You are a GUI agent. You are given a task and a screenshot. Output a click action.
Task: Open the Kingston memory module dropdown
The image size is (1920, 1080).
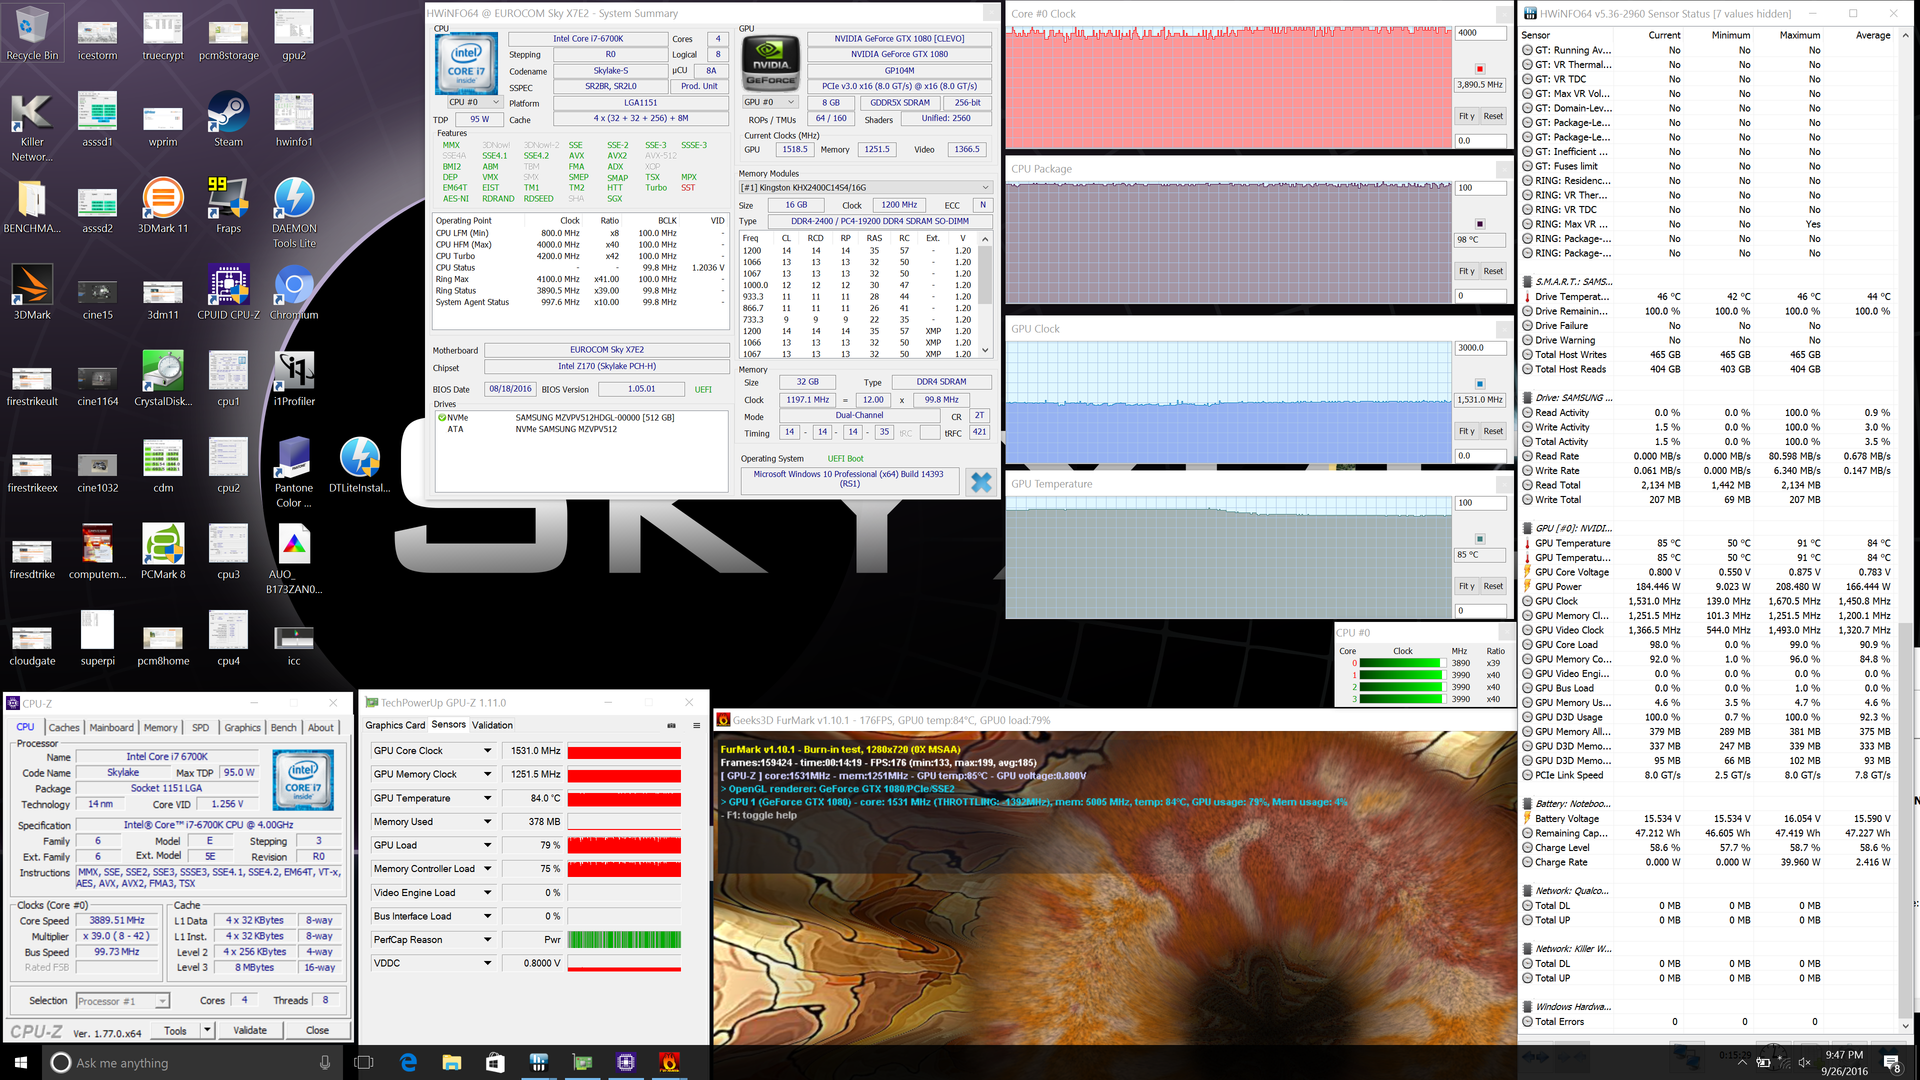coord(865,187)
